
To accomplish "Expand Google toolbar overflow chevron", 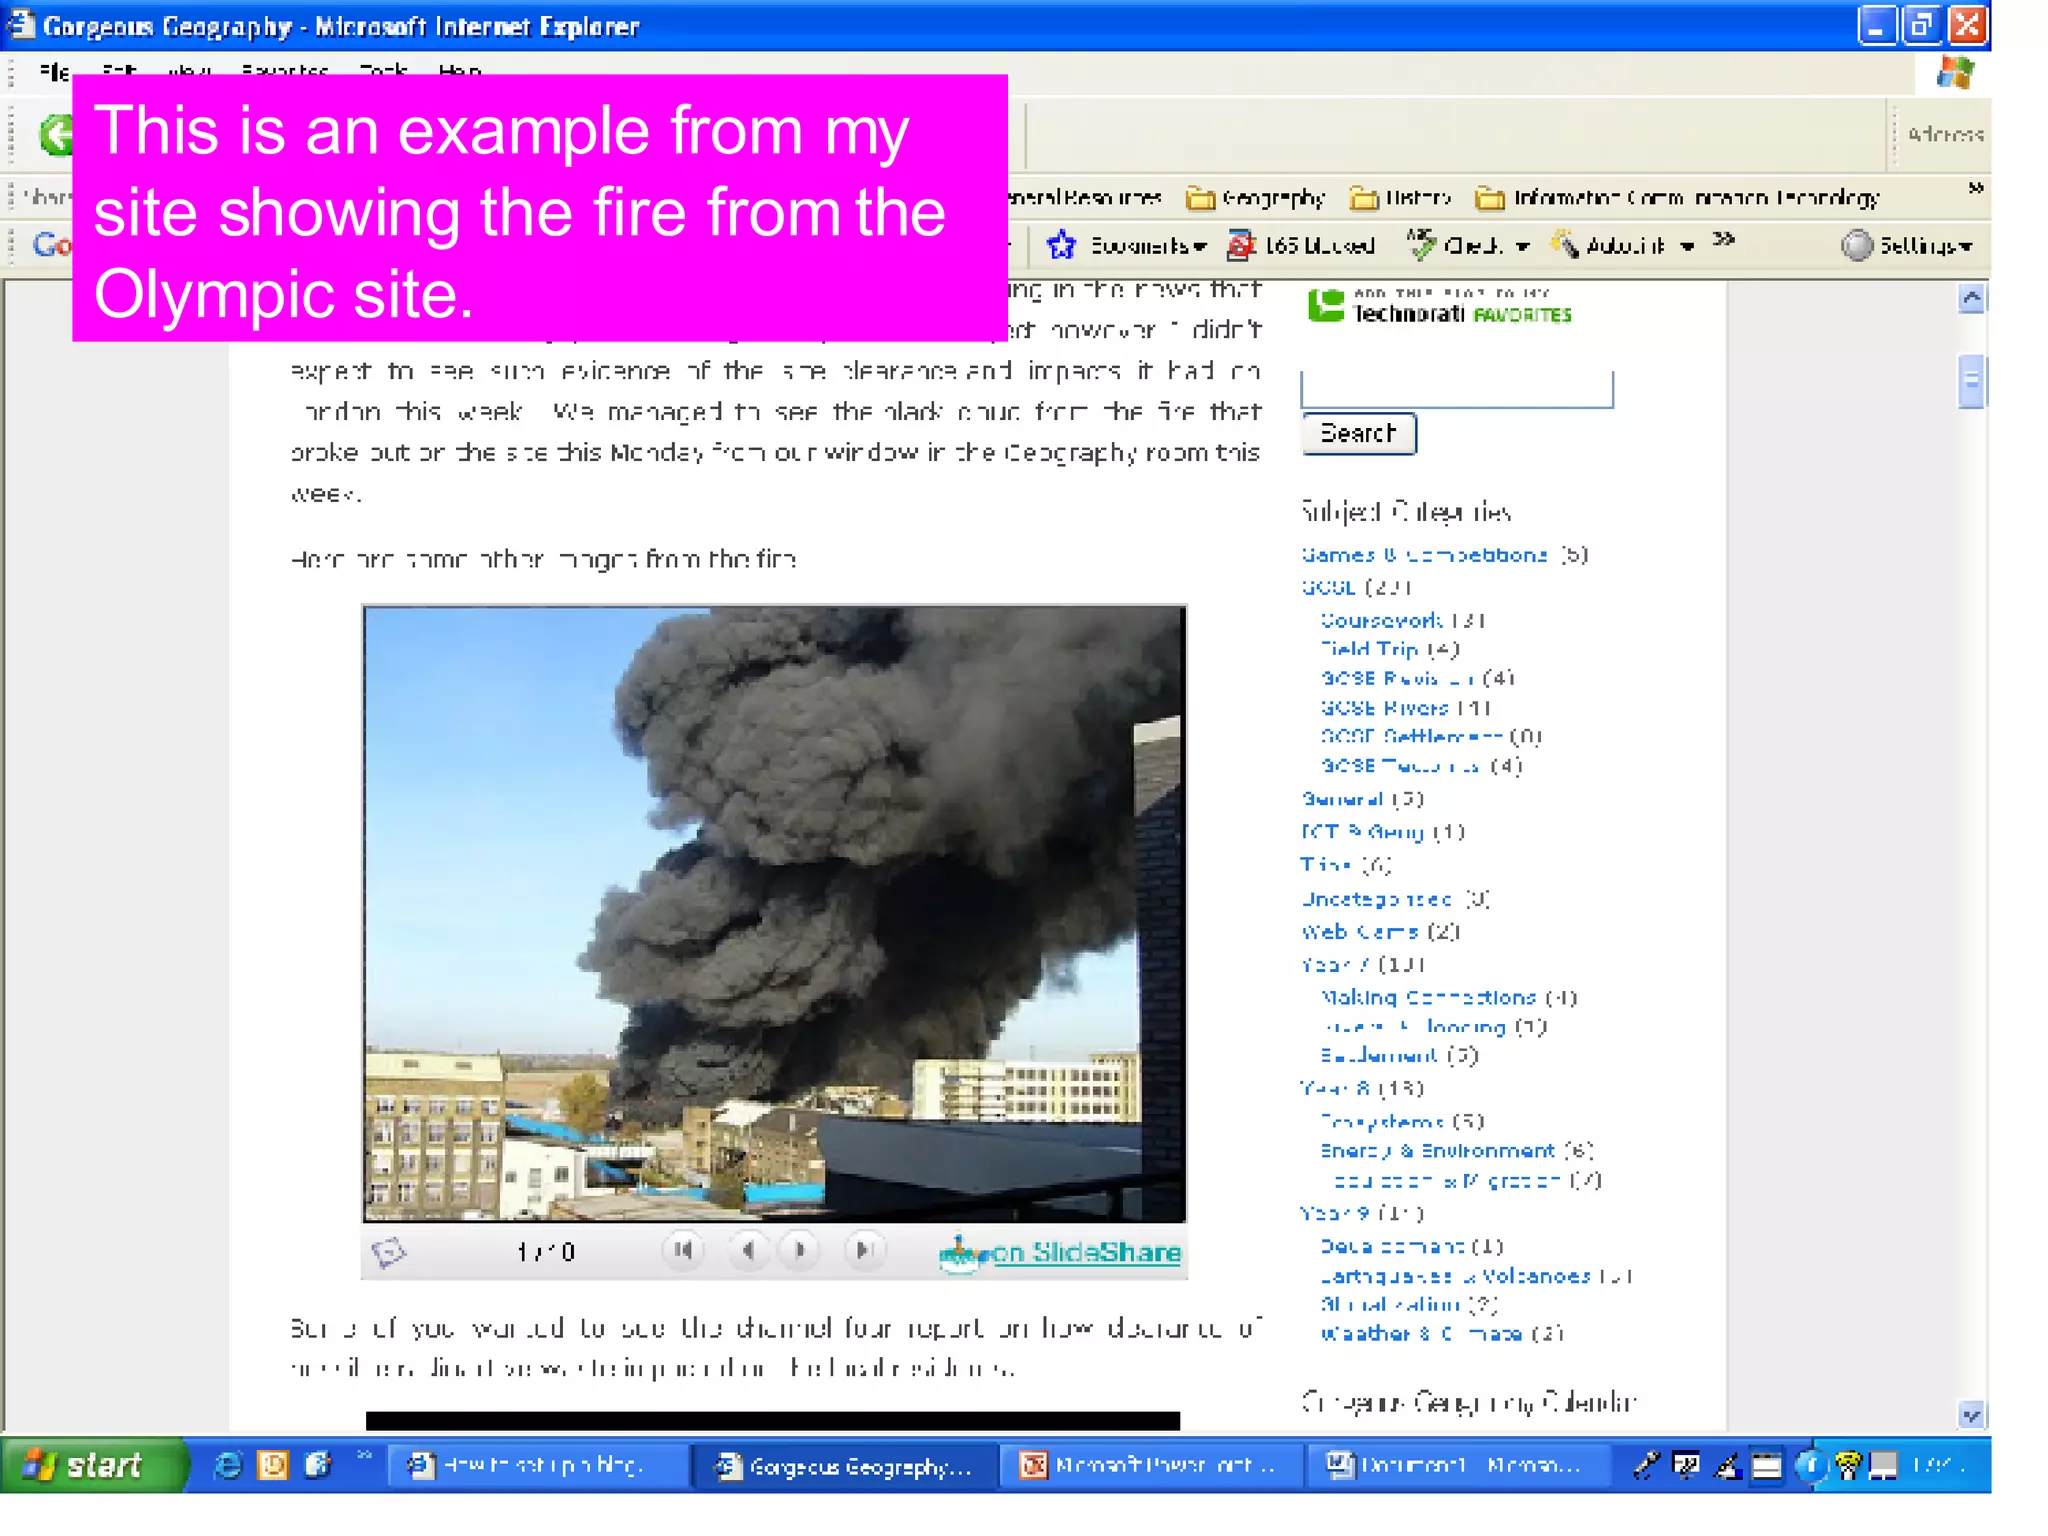I will [1723, 239].
